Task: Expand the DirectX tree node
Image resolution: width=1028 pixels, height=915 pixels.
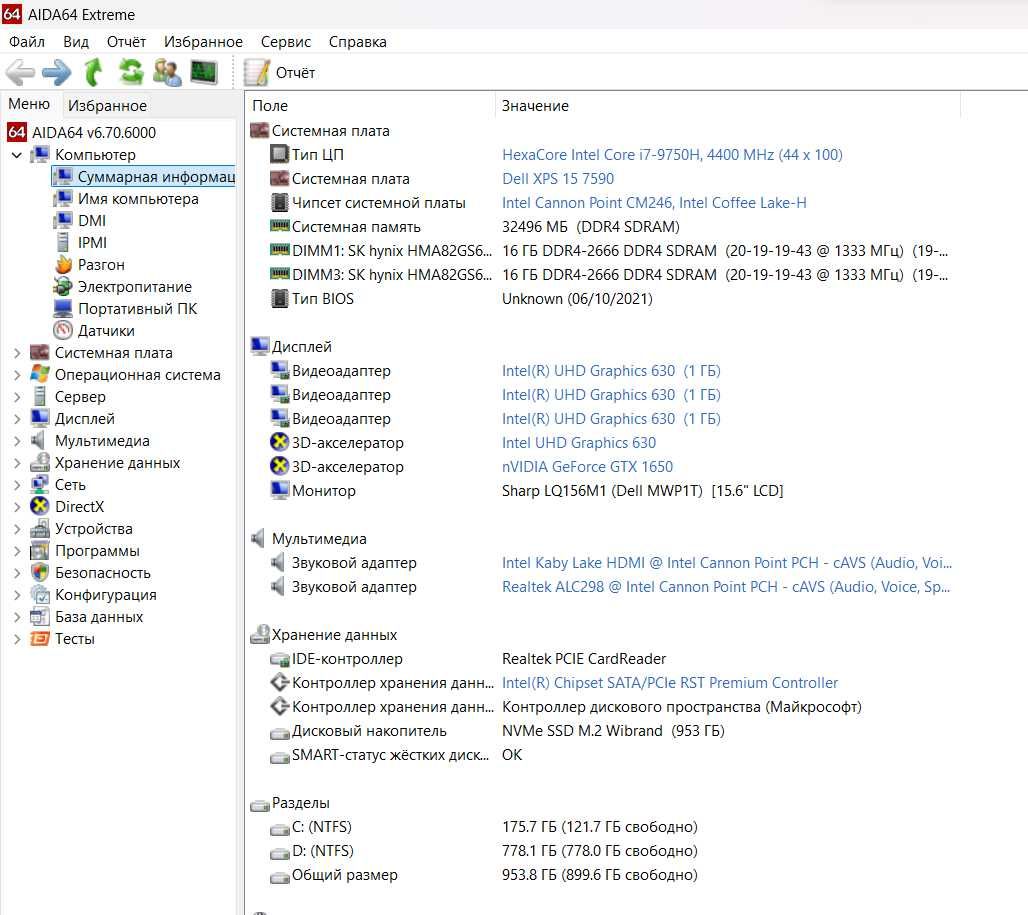Action: click(17, 507)
